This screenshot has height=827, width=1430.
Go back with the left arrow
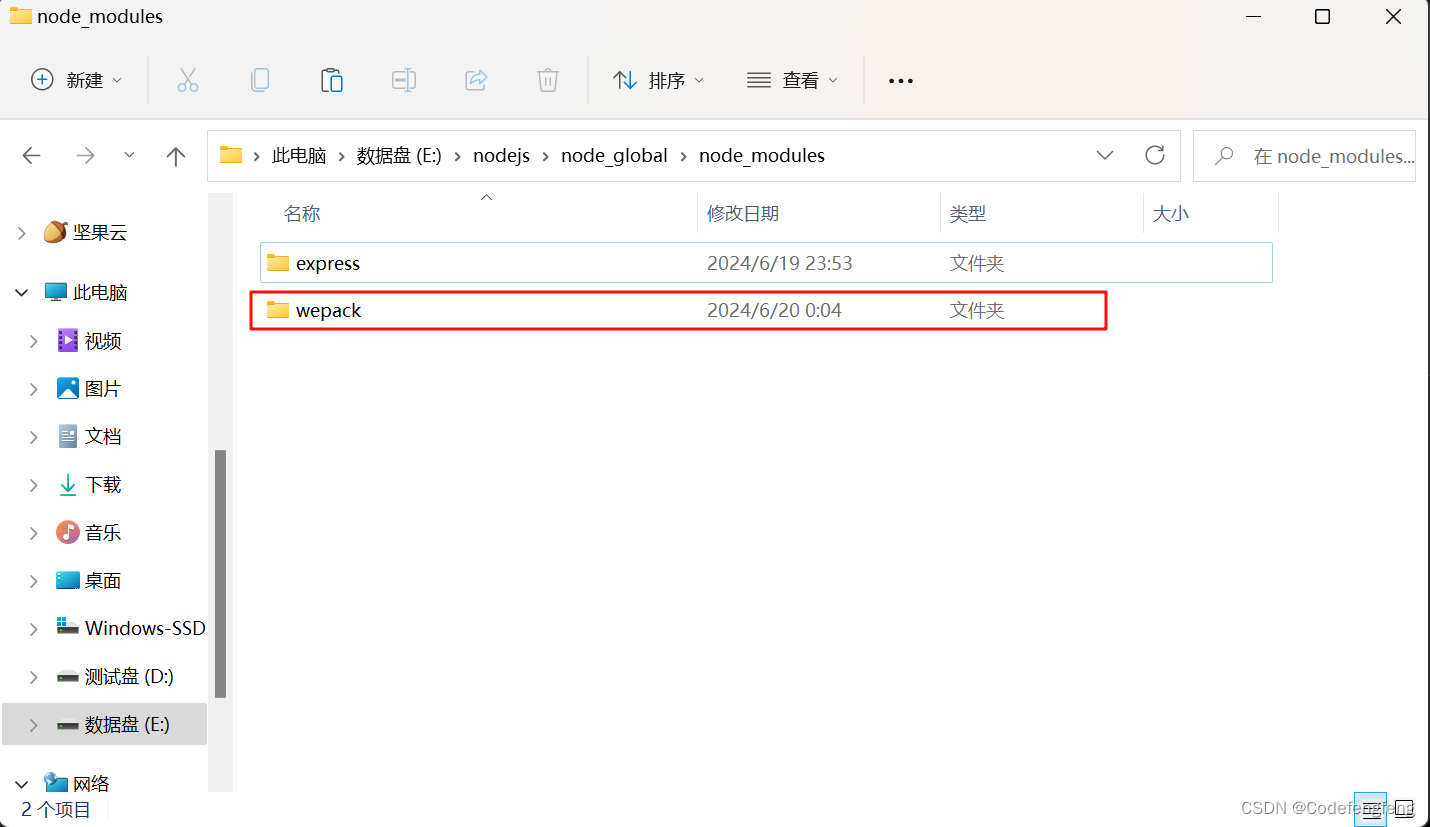[32, 156]
